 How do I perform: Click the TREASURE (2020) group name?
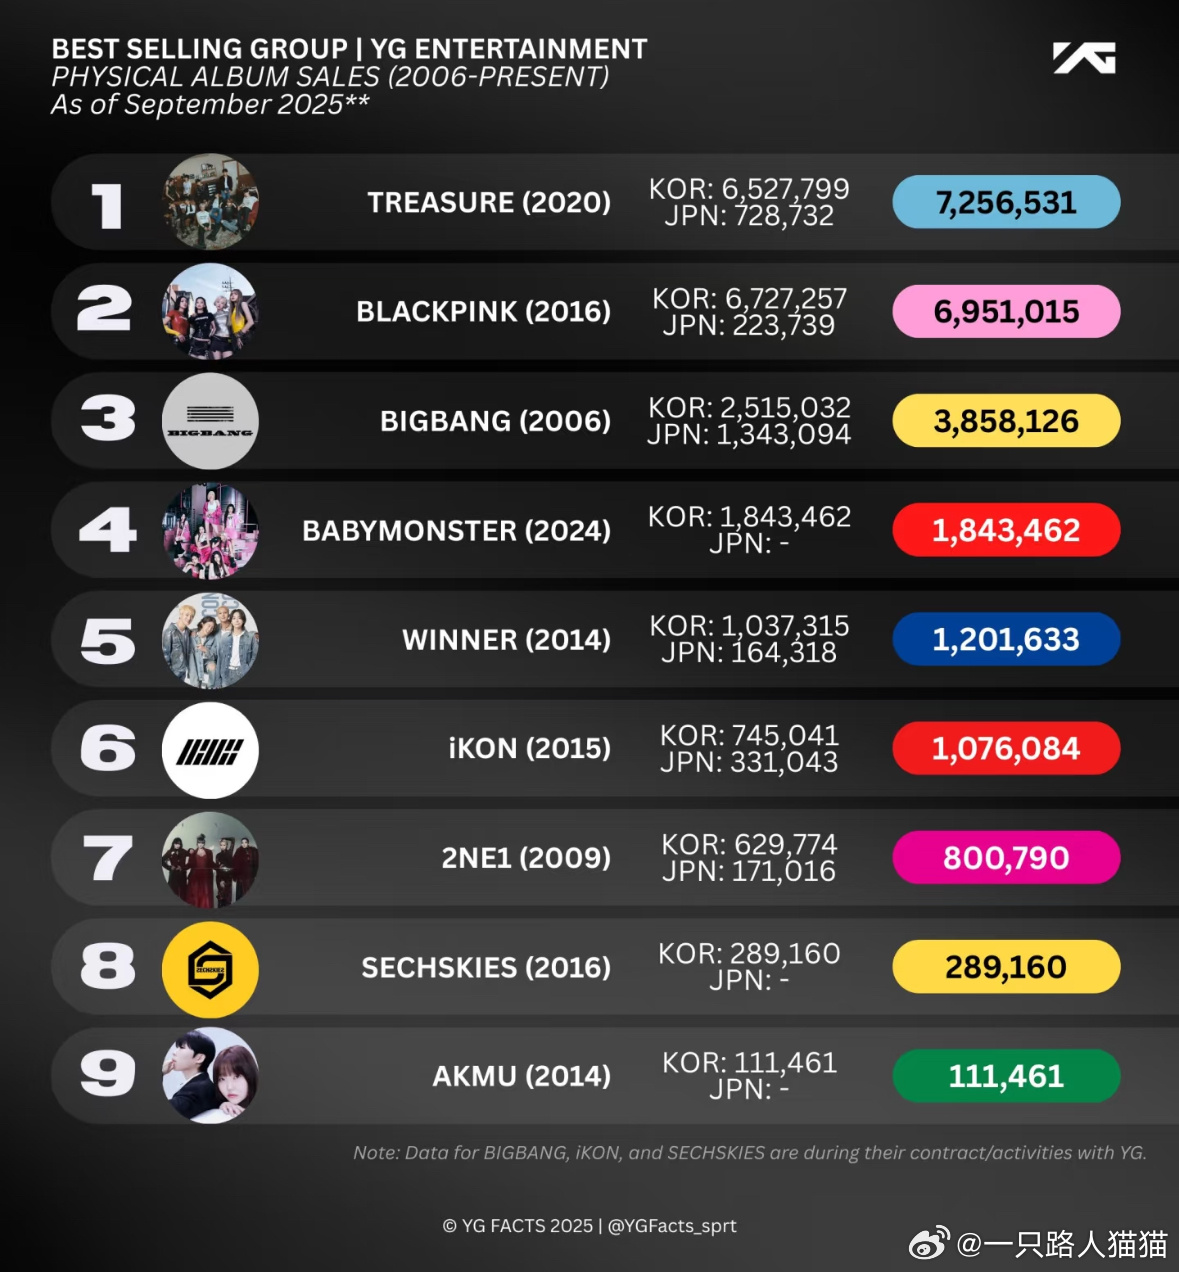point(489,202)
